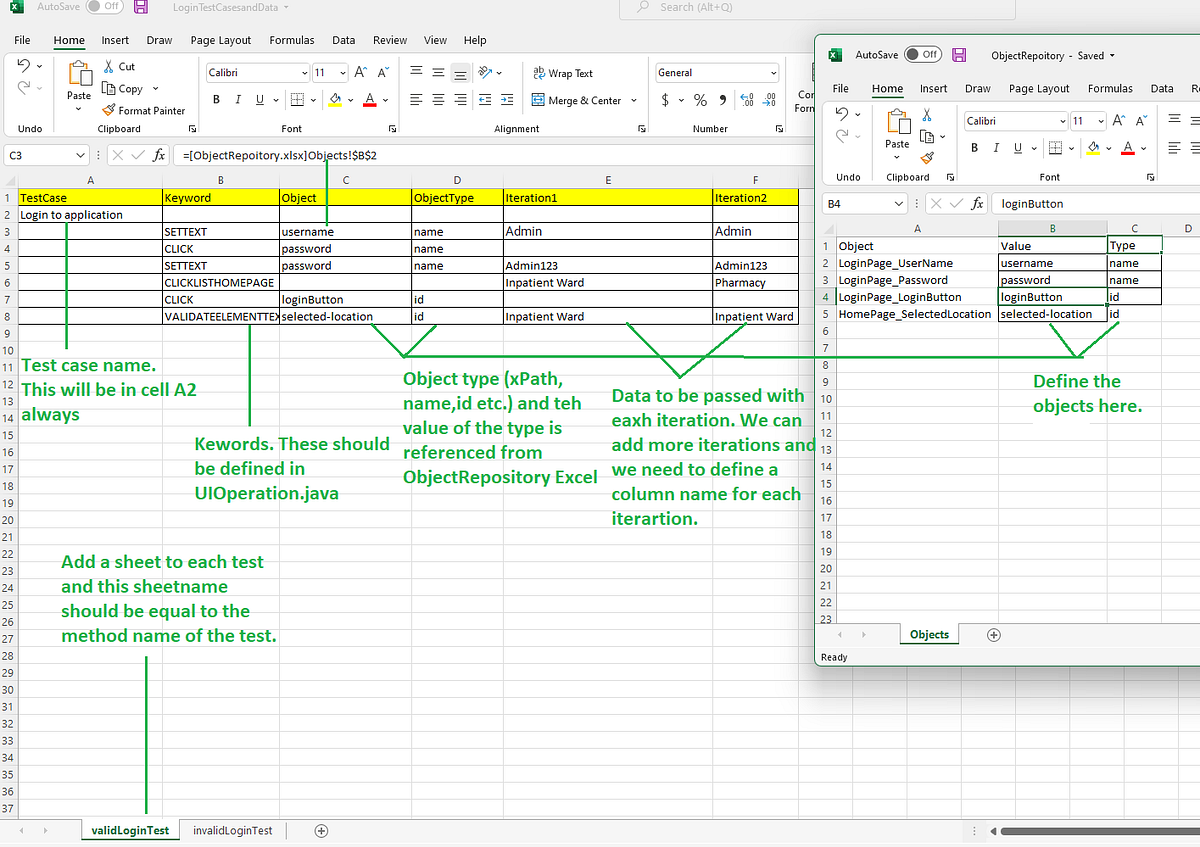Toggle Bold formatting in ObjectRepository window

[x=974, y=147]
